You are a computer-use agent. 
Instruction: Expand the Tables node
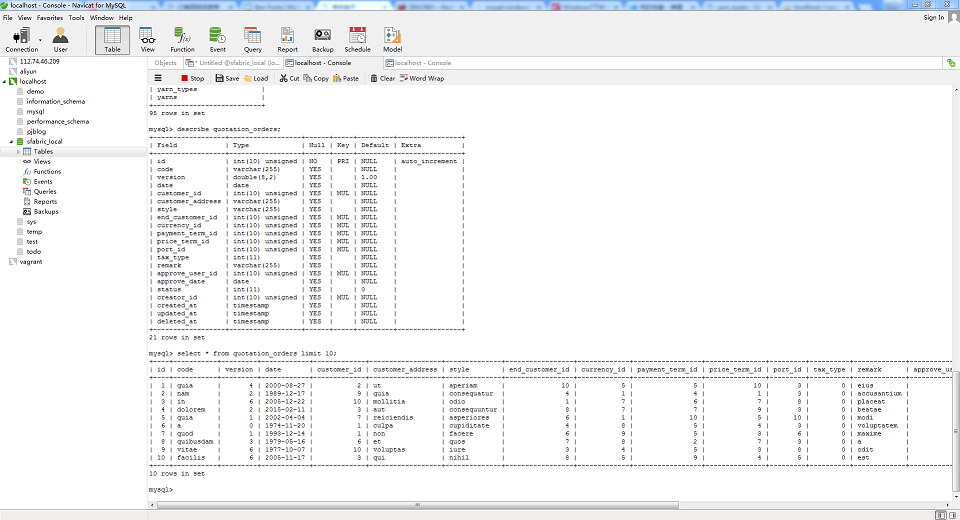[x=18, y=151]
